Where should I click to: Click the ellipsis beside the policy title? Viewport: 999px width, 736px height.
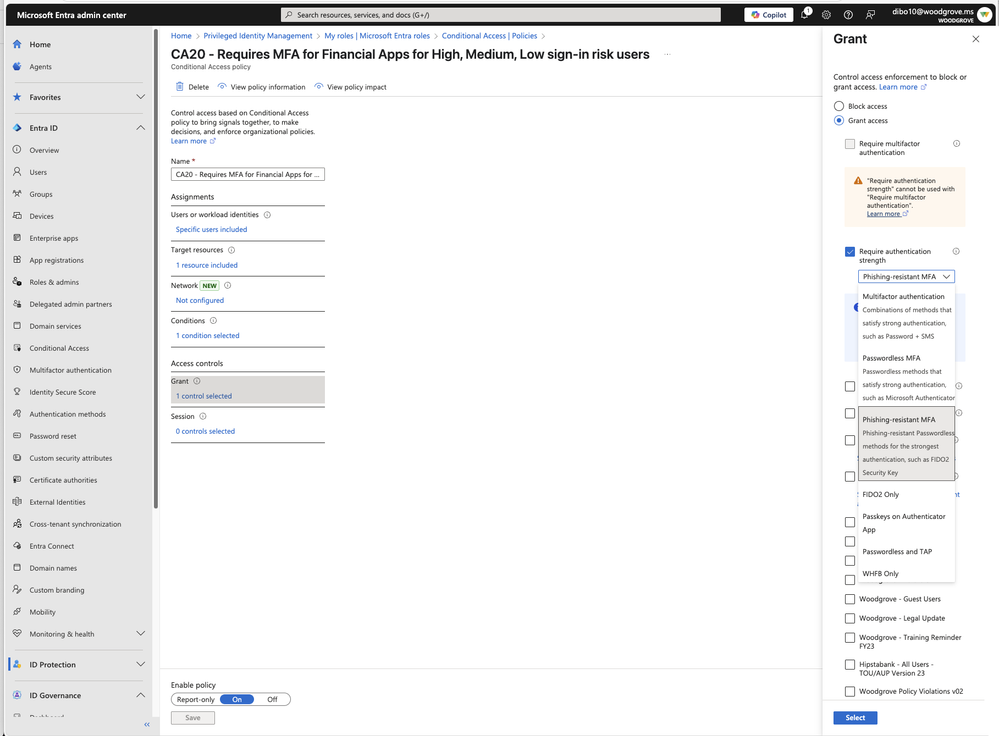pos(667,55)
